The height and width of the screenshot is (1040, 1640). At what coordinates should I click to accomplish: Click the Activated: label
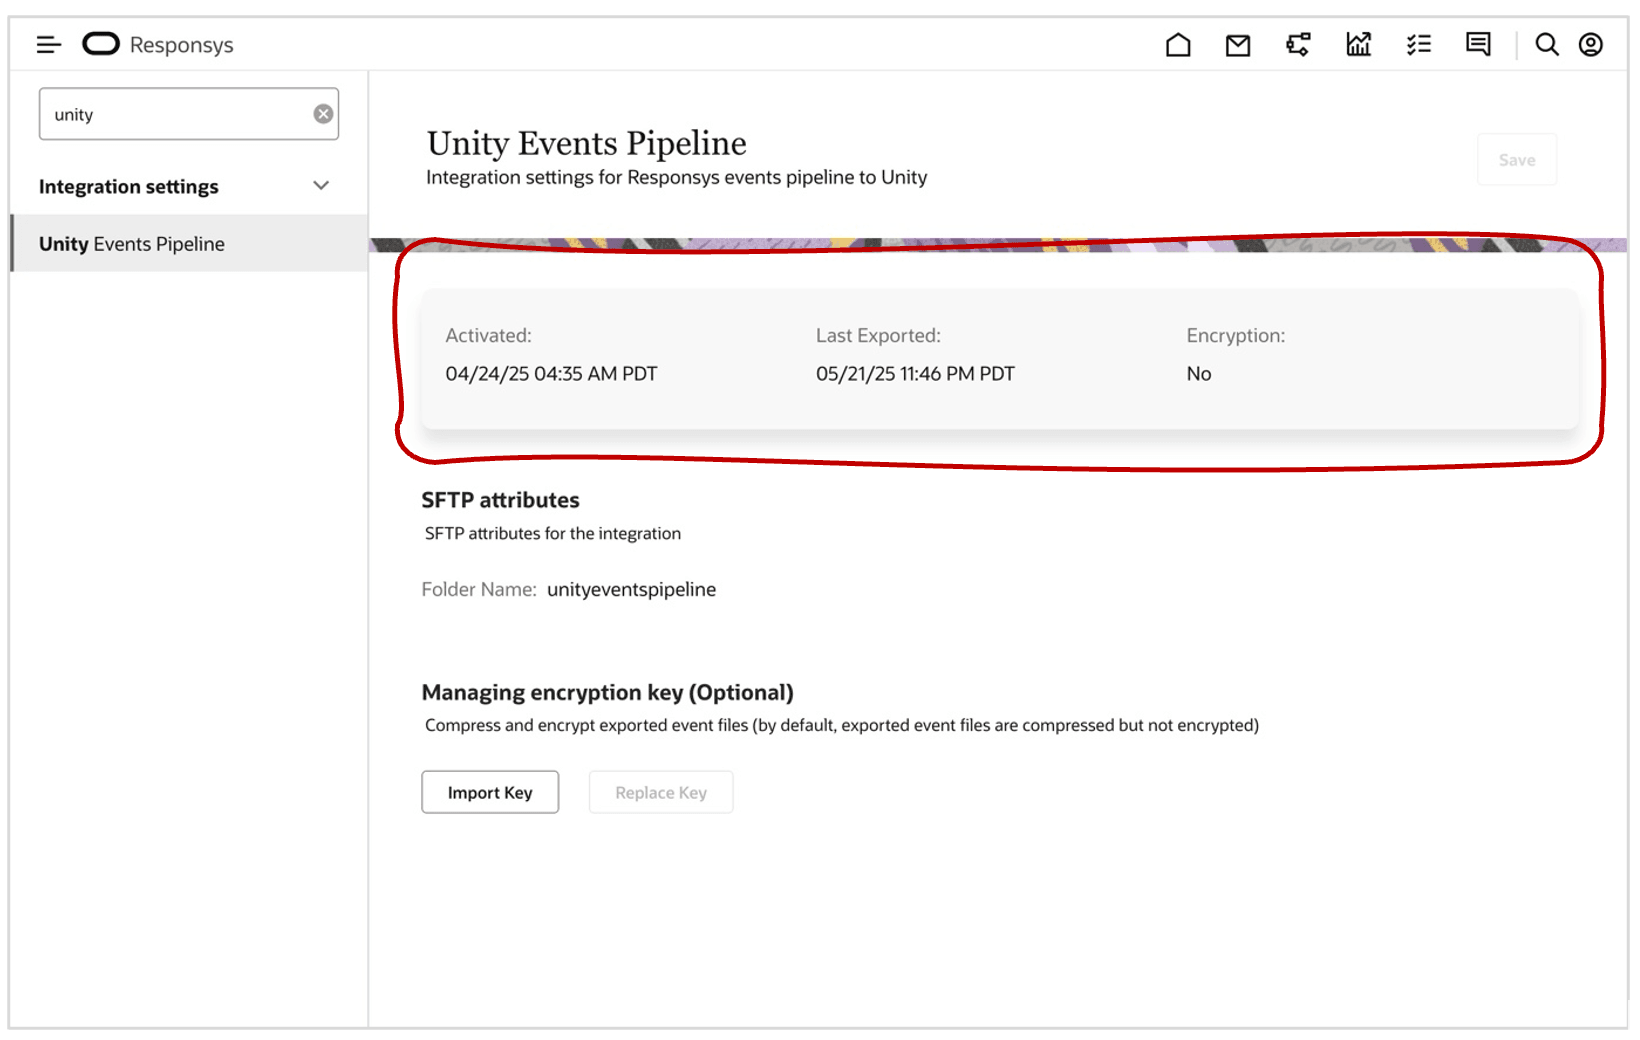pyautogui.click(x=488, y=336)
